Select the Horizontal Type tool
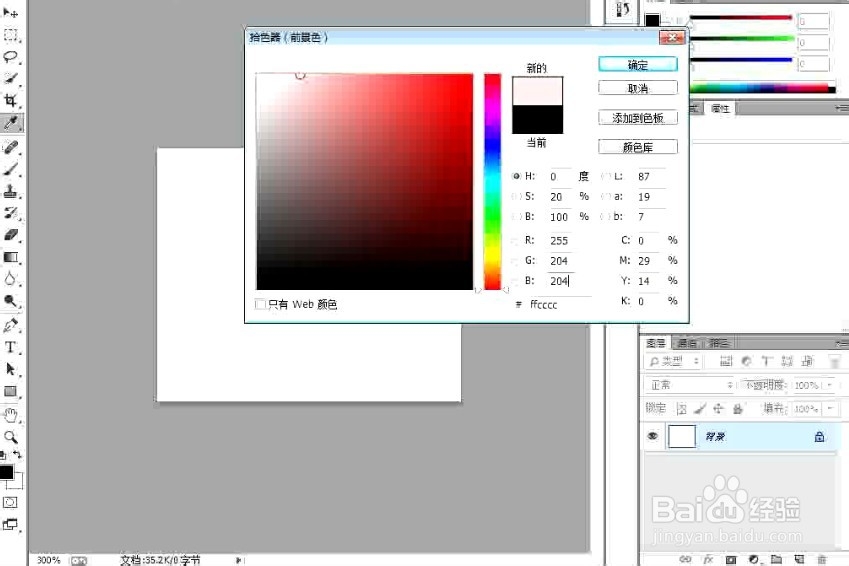The image size is (849, 566). coord(10,347)
